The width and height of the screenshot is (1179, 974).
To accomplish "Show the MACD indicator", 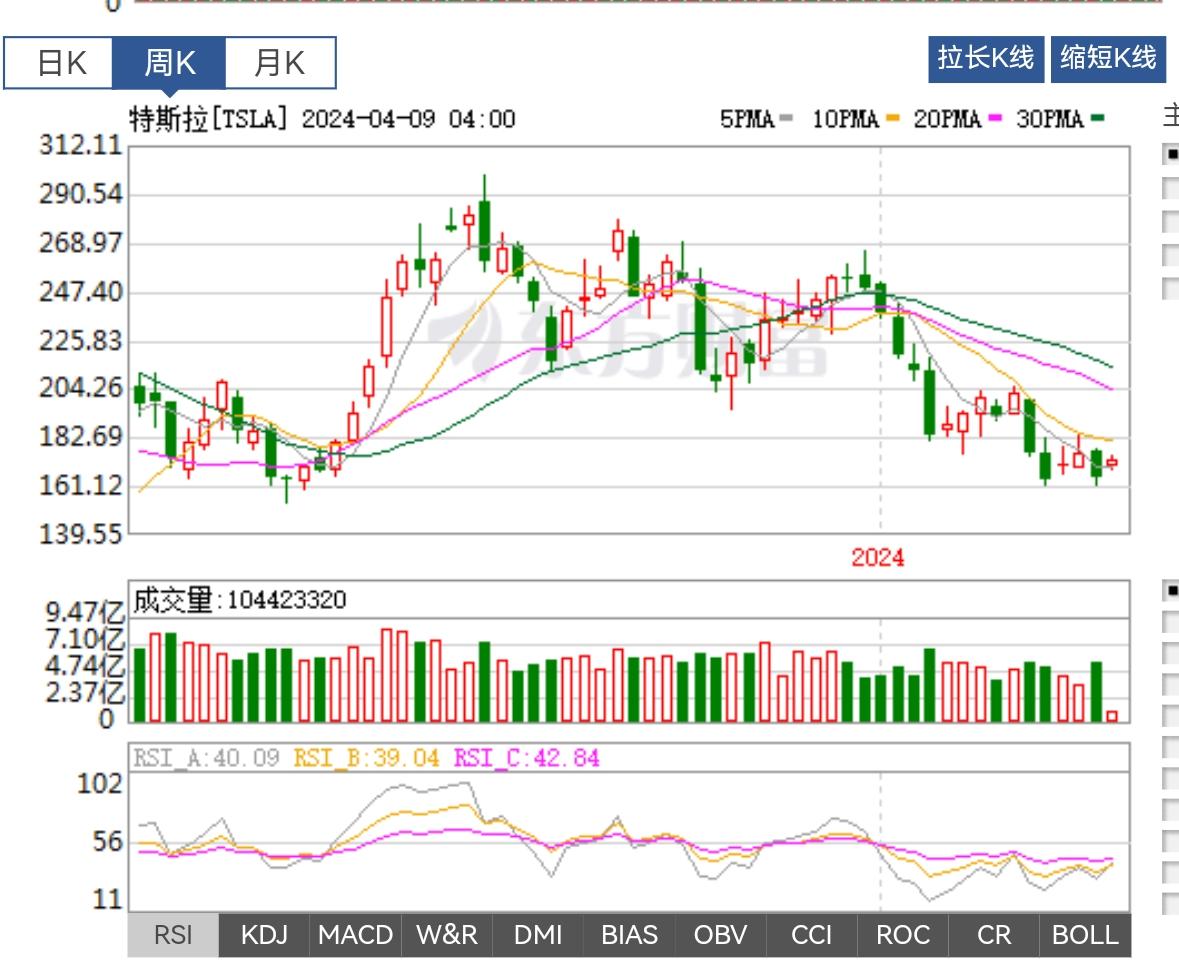I will pyautogui.click(x=356, y=935).
